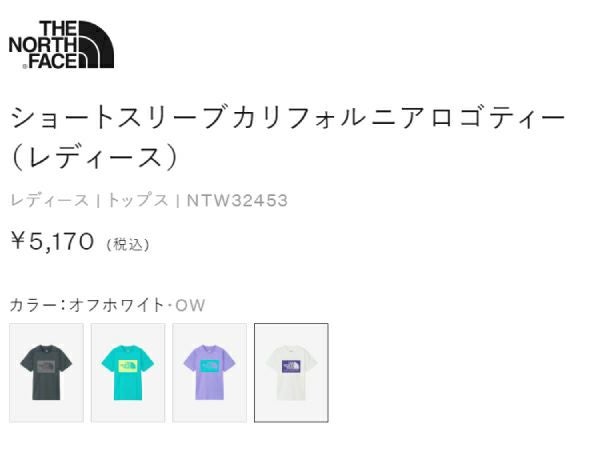The height and width of the screenshot is (450, 600).
Task: Click THE NORTH FACE wordmark text
Action: pos(43,45)
